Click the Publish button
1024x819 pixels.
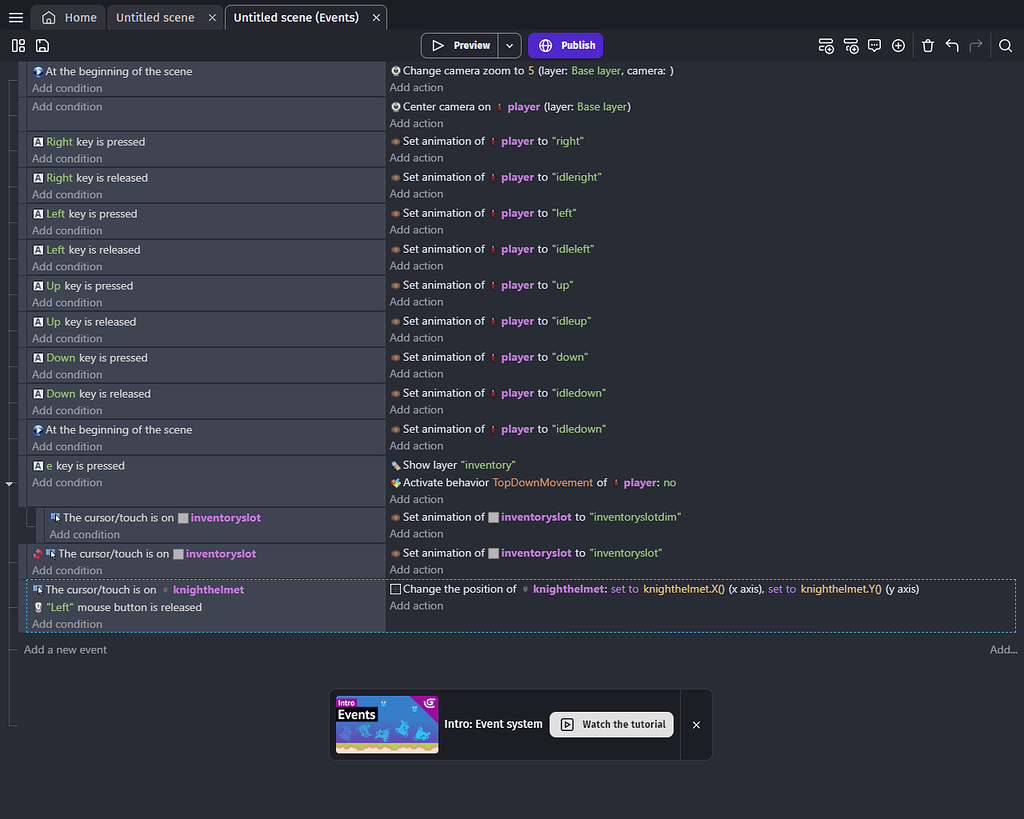(x=565, y=45)
